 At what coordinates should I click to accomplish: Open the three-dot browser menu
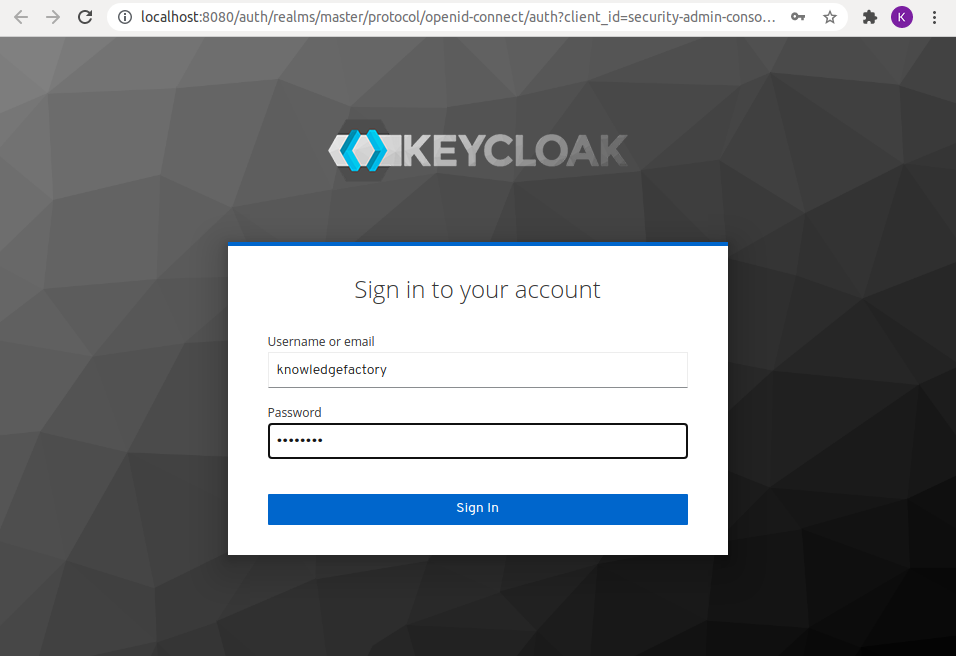pos(935,17)
